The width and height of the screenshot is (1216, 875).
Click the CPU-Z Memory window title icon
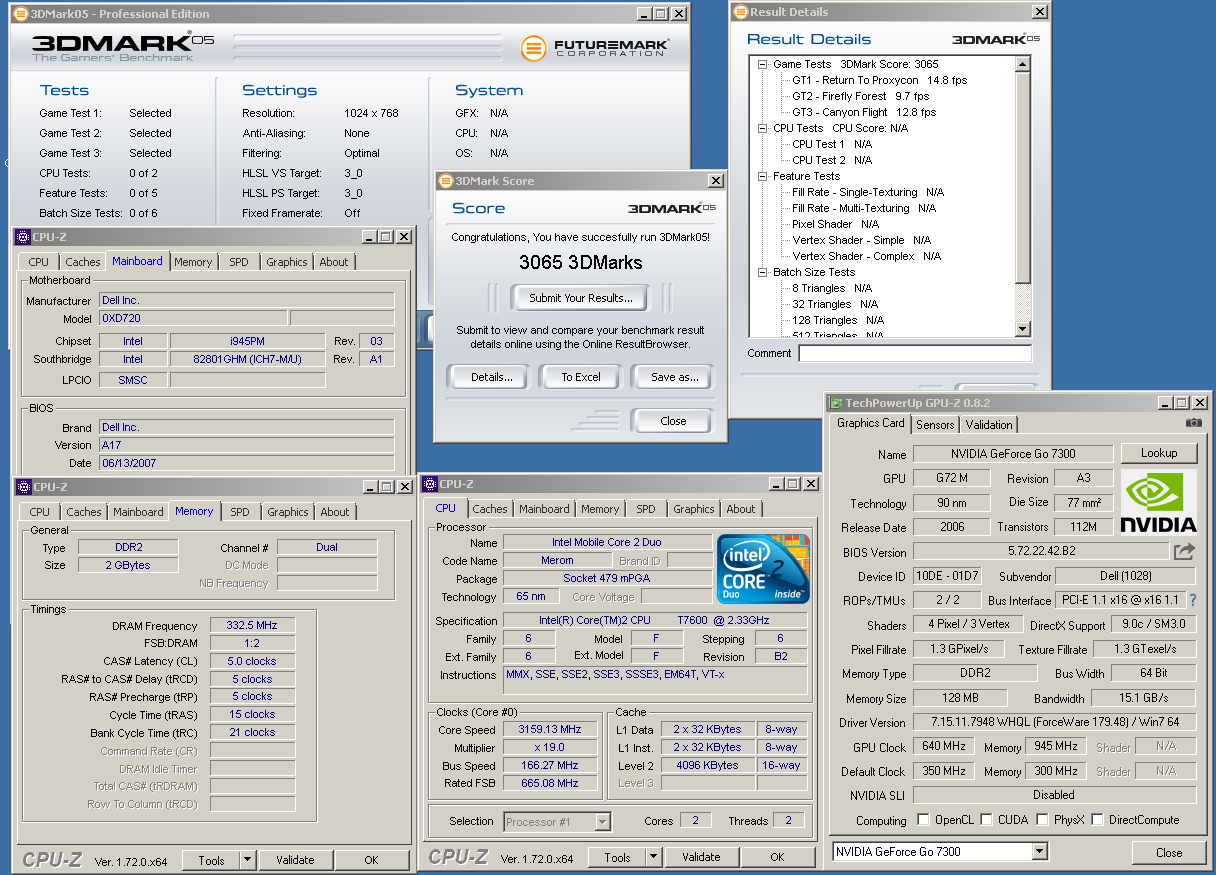coord(24,487)
